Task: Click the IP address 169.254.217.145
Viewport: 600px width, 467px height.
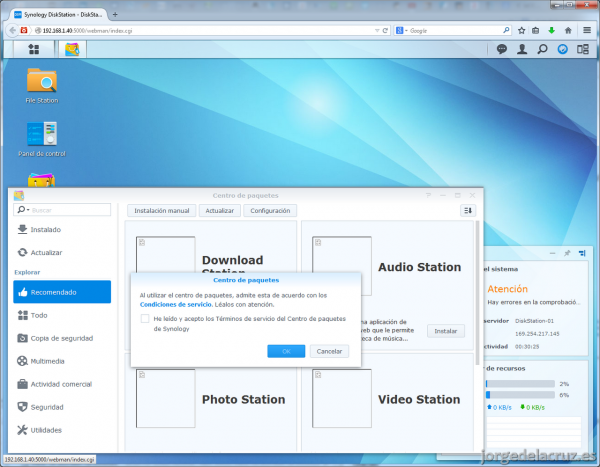Action: pos(537,334)
